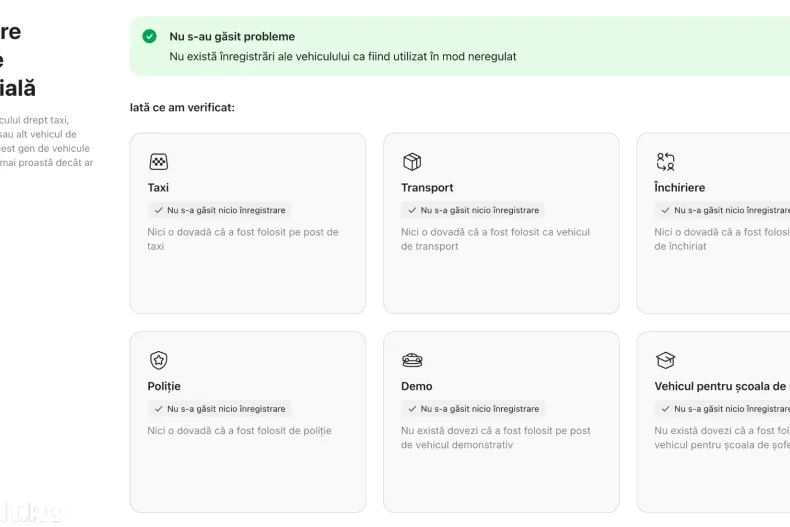Click the Poliție badge icon

pyautogui.click(x=158, y=360)
